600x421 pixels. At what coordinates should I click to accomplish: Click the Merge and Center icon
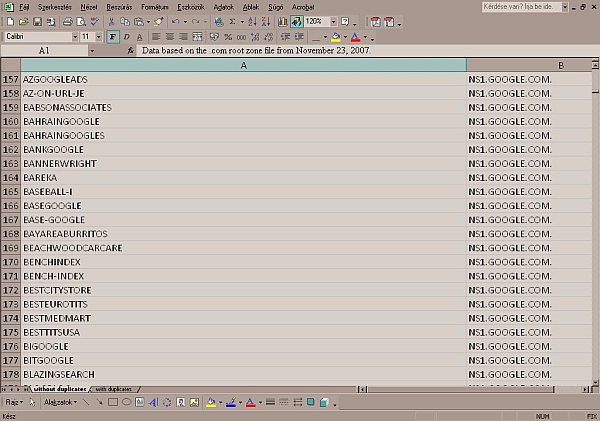(x=197, y=37)
